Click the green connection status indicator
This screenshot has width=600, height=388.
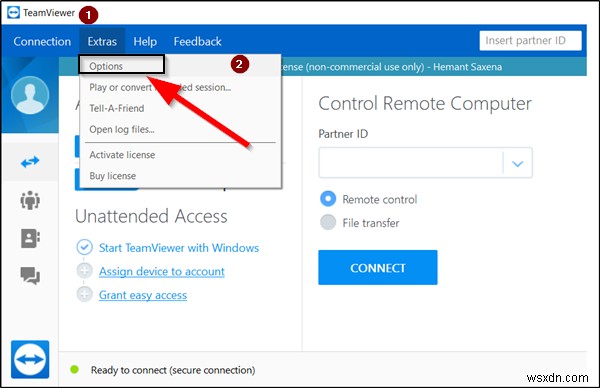click(x=75, y=369)
